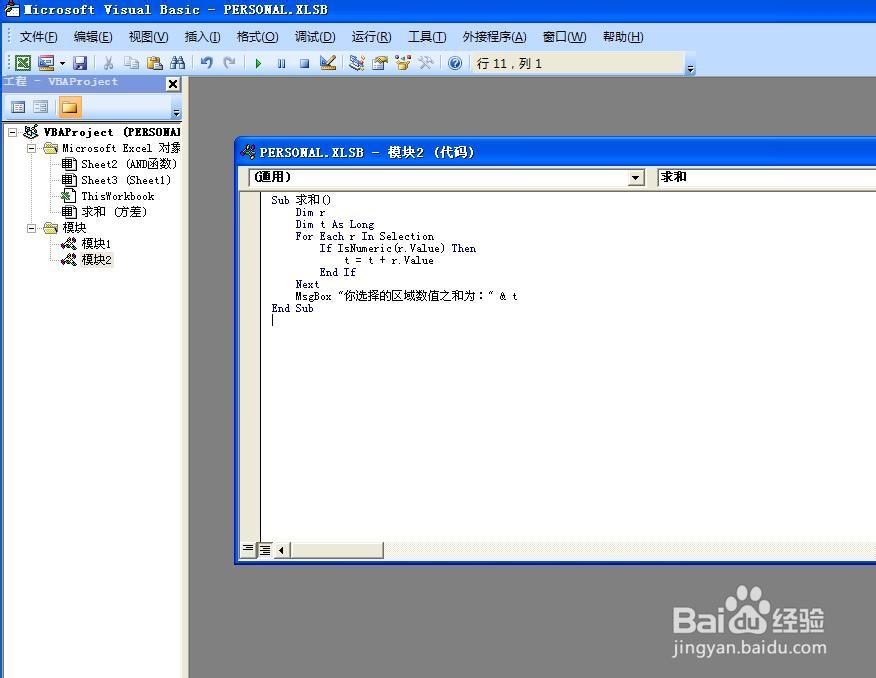Open the 插入(I) menu
The height and width of the screenshot is (678, 876).
point(202,37)
